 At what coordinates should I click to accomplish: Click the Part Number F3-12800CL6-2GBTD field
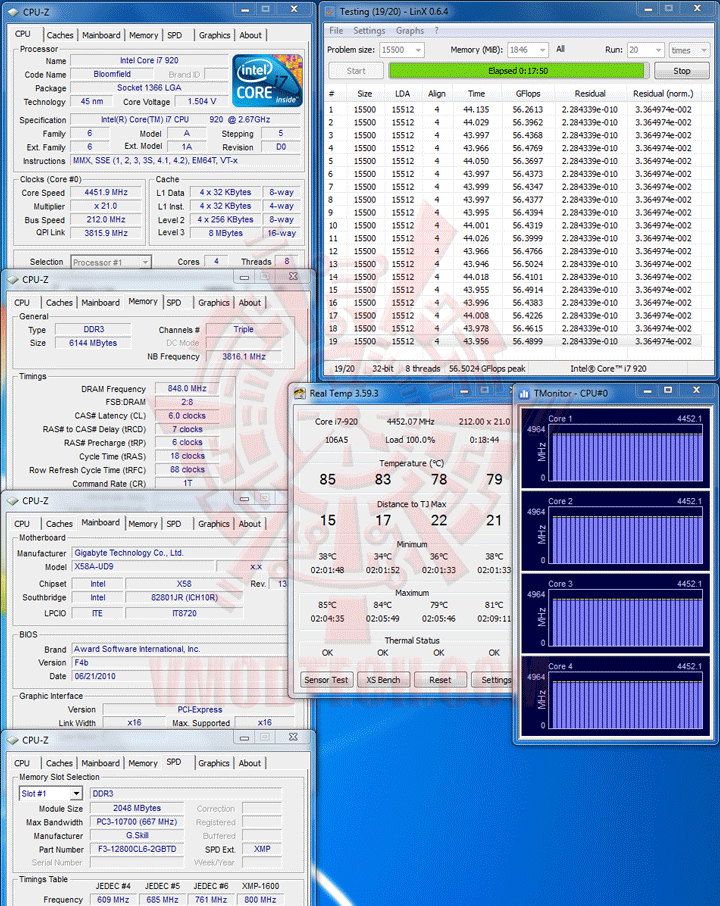pyautogui.click(x=137, y=849)
